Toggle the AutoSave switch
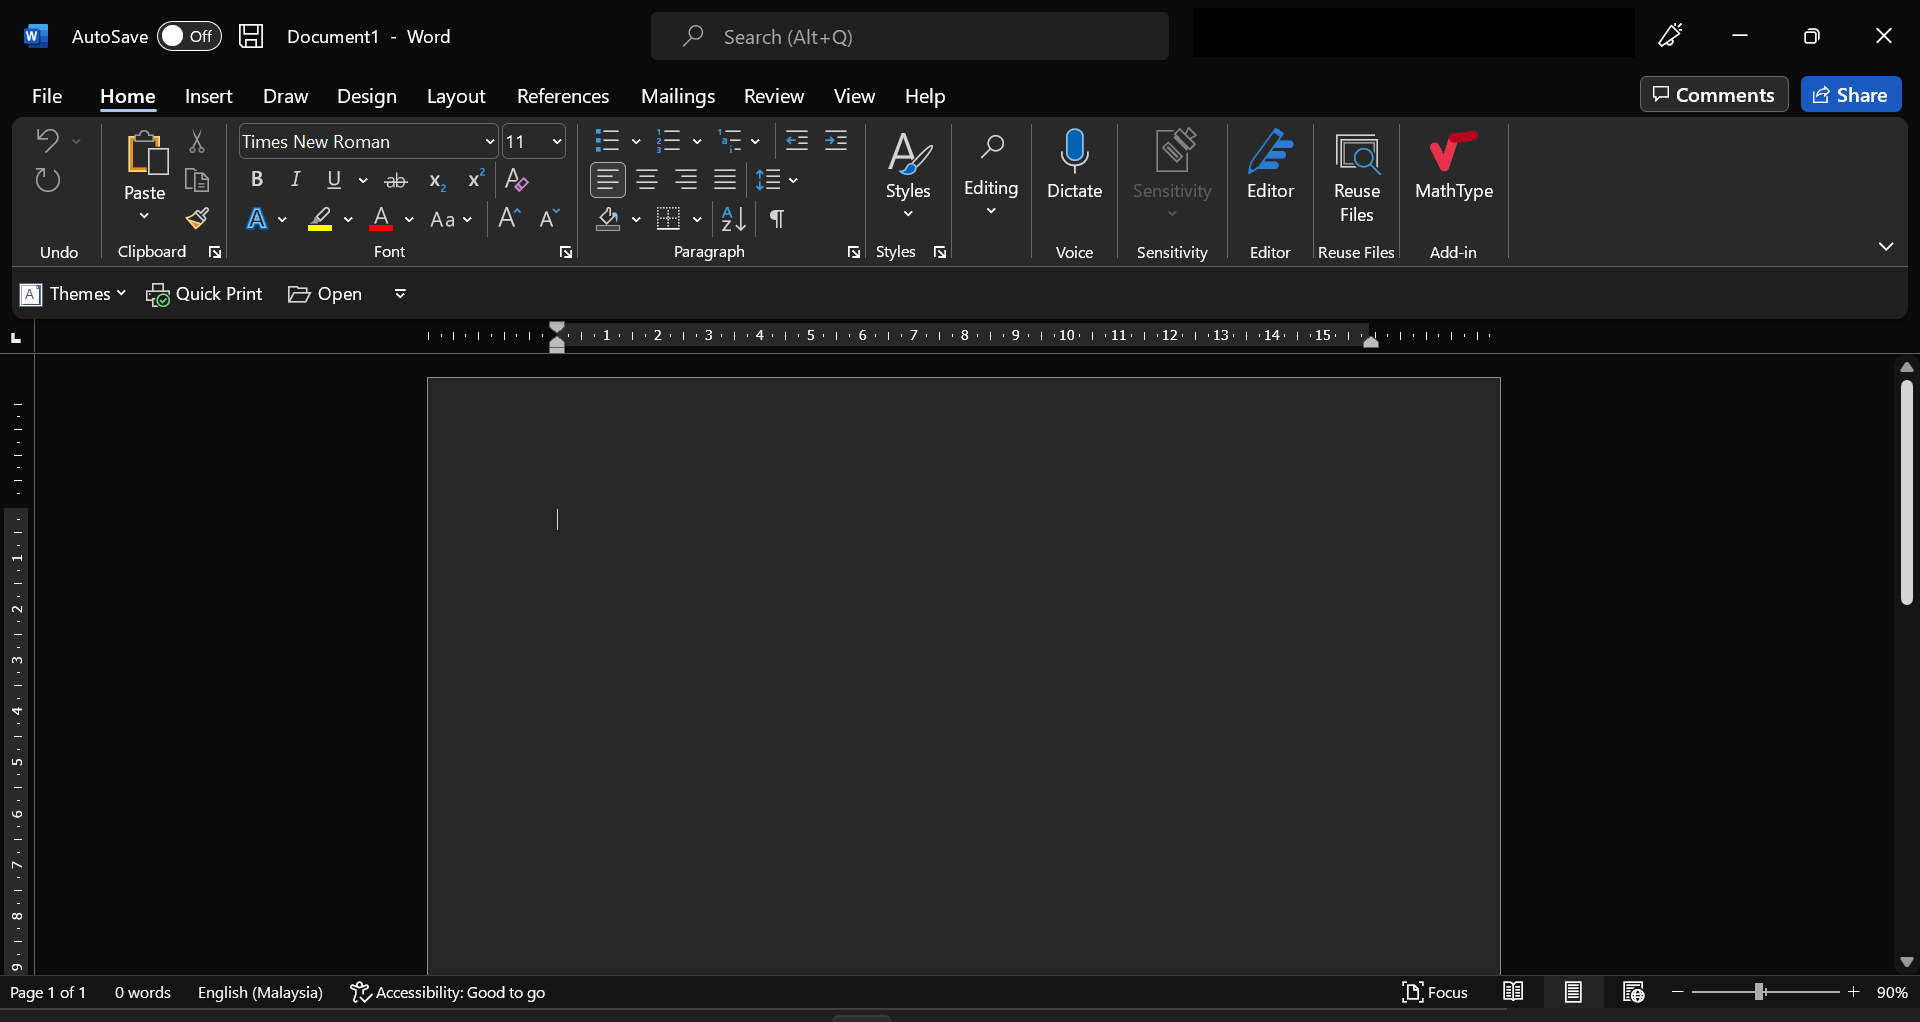This screenshot has width=1920, height=1022. 188,36
